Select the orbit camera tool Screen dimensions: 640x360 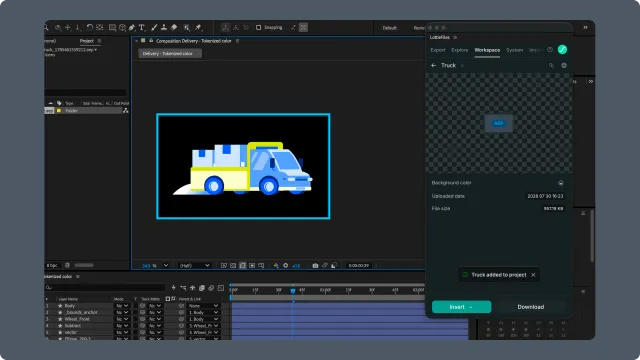58,27
